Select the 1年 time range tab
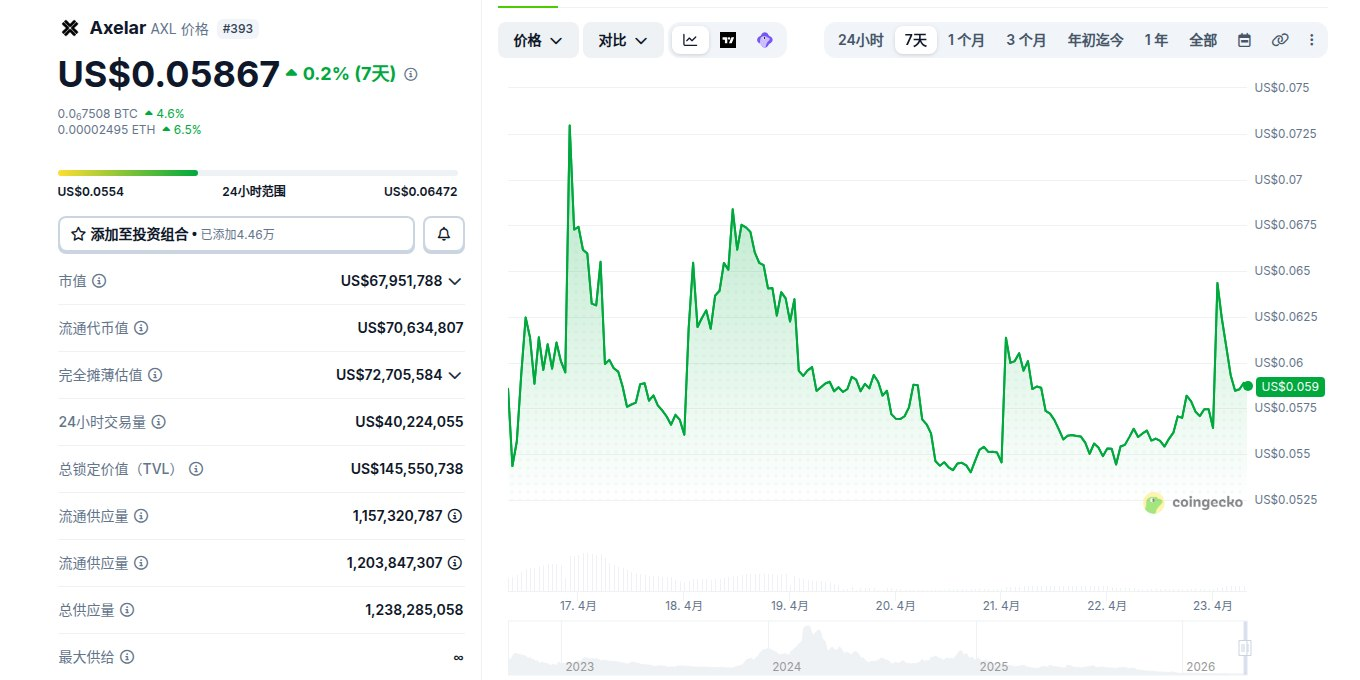The width and height of the screenshot is (1360, 680). coord(1156,40)
